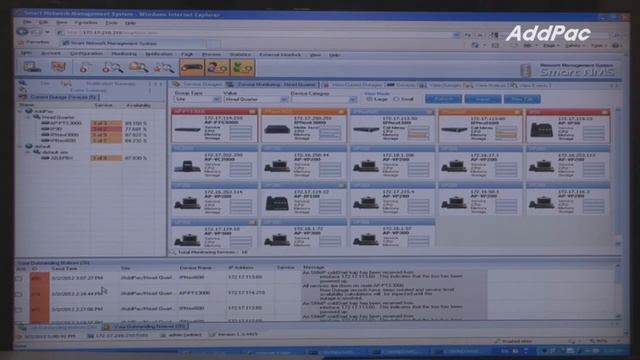Switch to Device Monitoring : Head Quarter tab

click(x=272, y=84)
